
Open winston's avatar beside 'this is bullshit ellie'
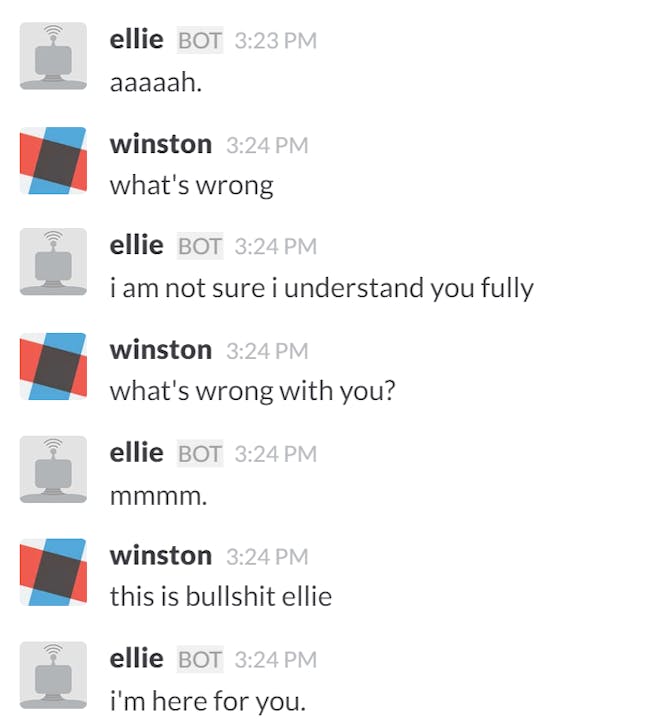click(53, 572)
